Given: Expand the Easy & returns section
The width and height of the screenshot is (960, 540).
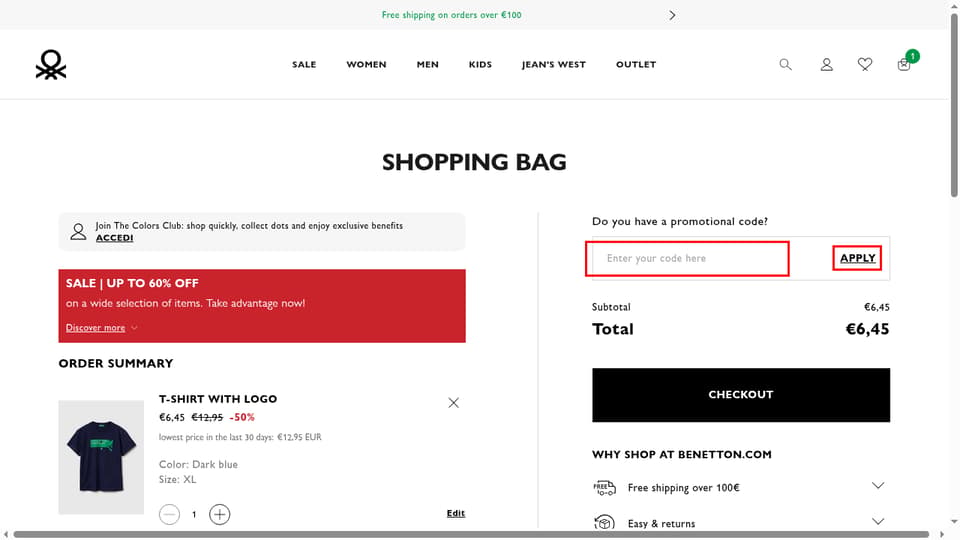Looking at the screenshot, I should pos(877,522).
